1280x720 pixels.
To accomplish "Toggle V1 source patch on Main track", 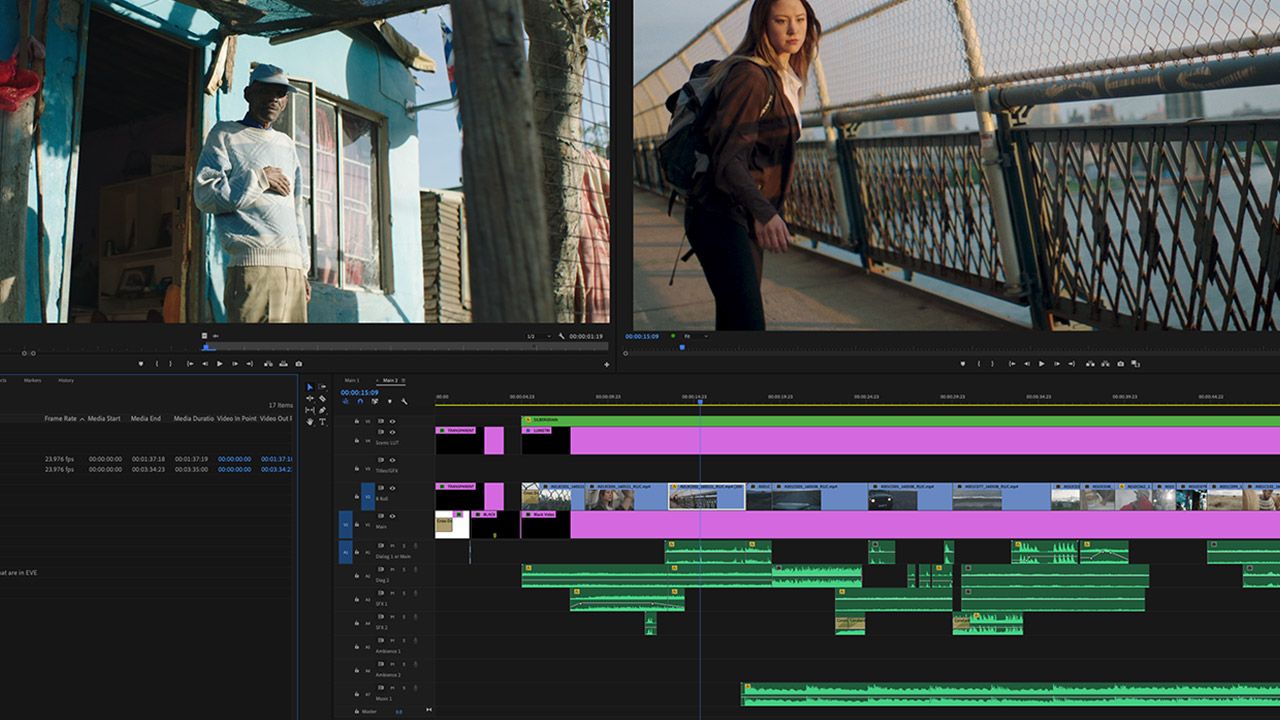I will tap(345, 525).
